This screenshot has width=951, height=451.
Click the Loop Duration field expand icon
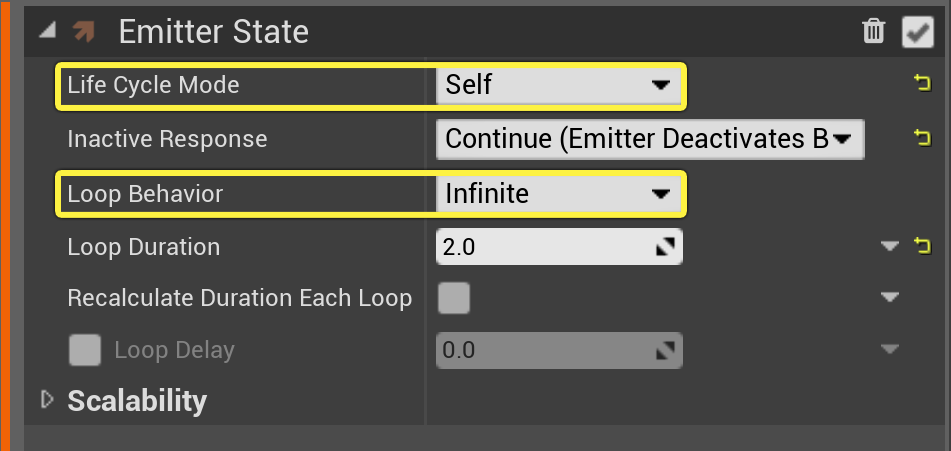pos(665,247)
